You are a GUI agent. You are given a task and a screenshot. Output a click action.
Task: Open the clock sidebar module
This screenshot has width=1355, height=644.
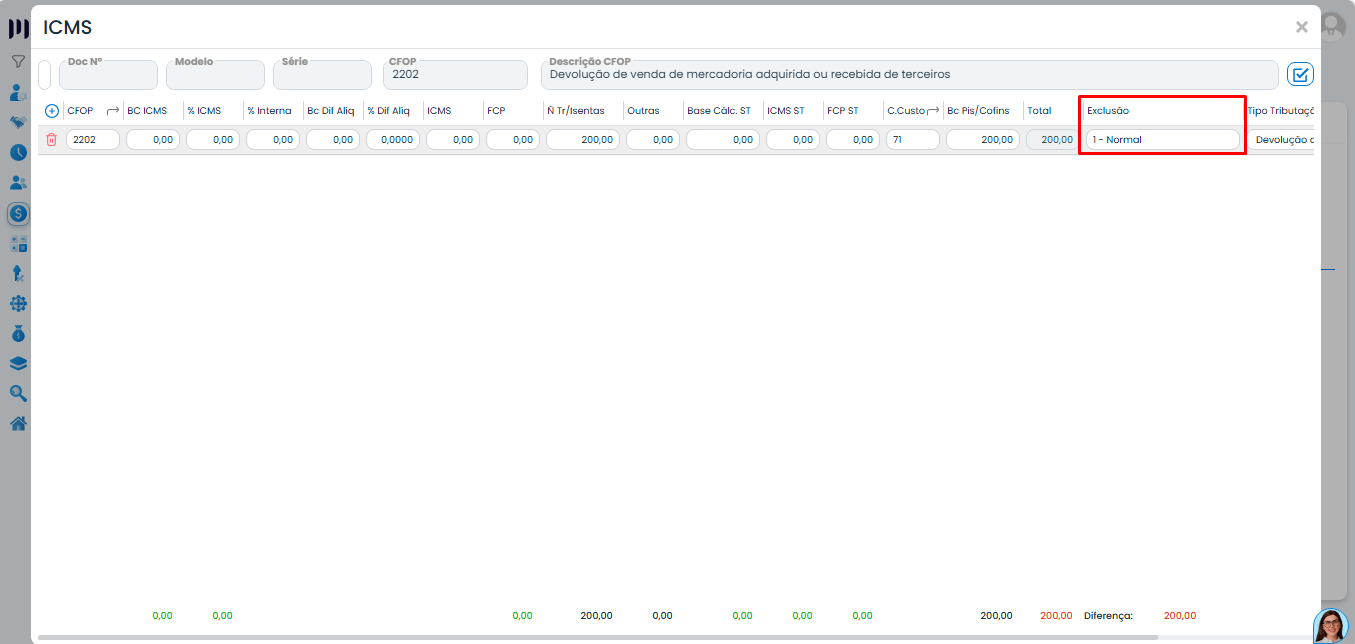pos(18,153)
